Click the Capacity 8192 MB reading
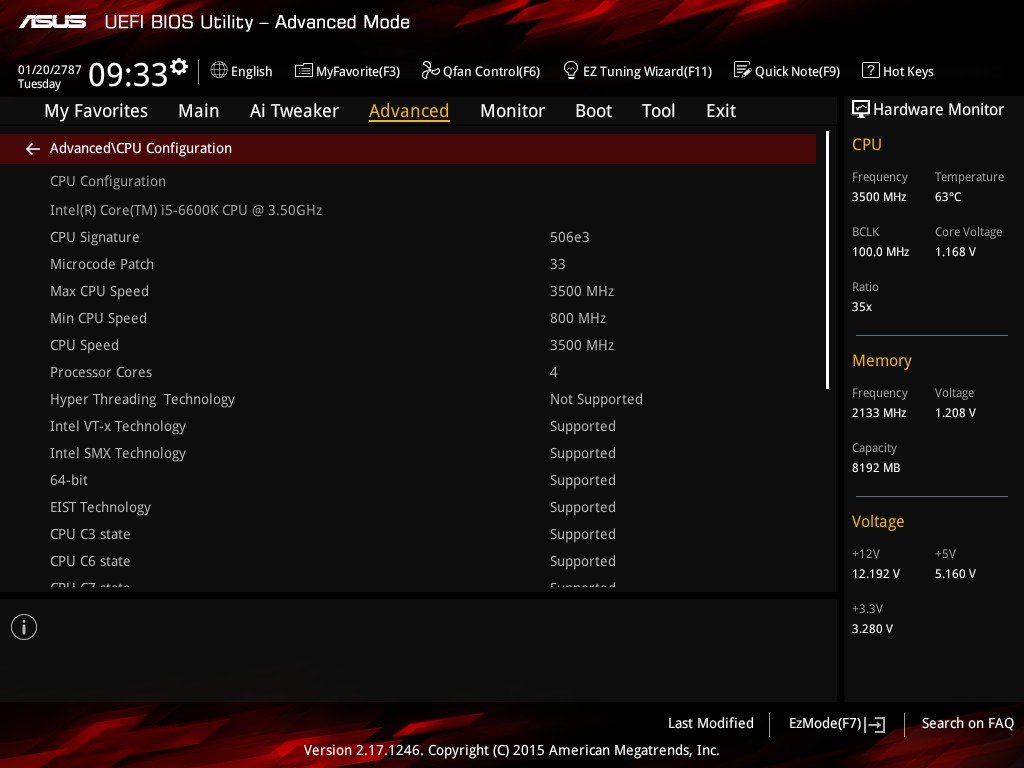Screen dimensions: 1024x768 876,468
